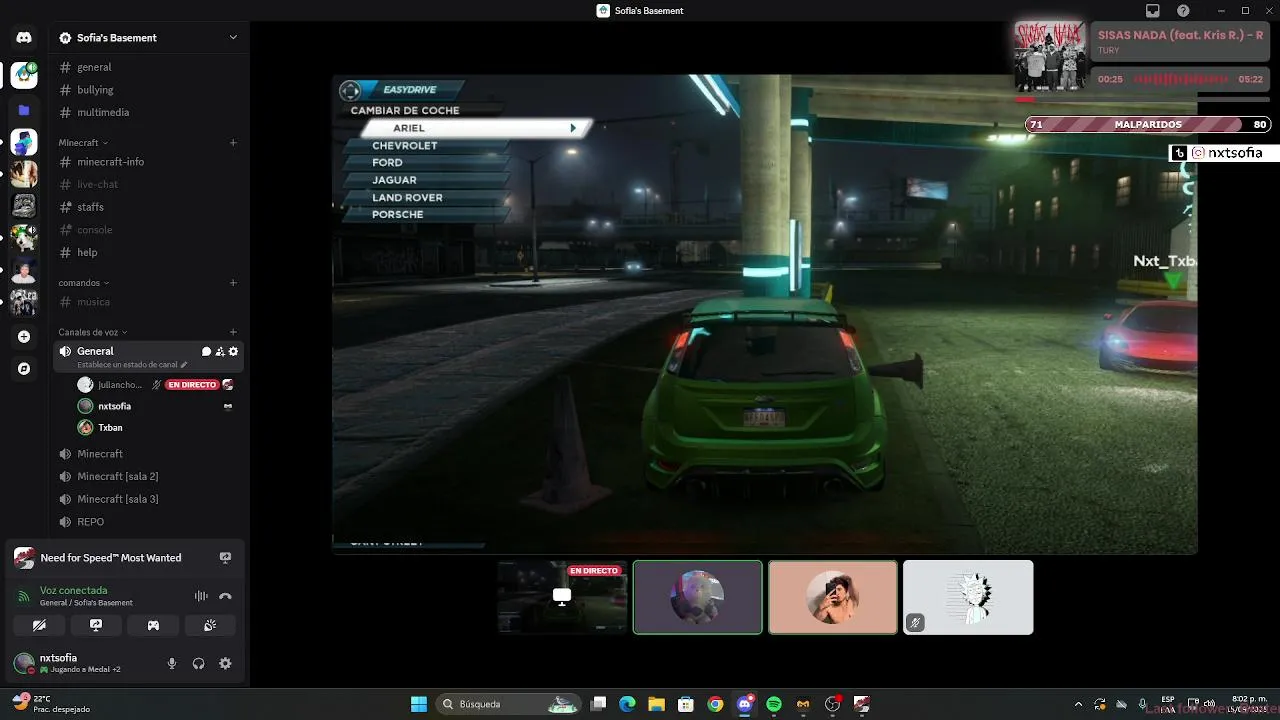Start an activity with the controller button

(153, 625)
